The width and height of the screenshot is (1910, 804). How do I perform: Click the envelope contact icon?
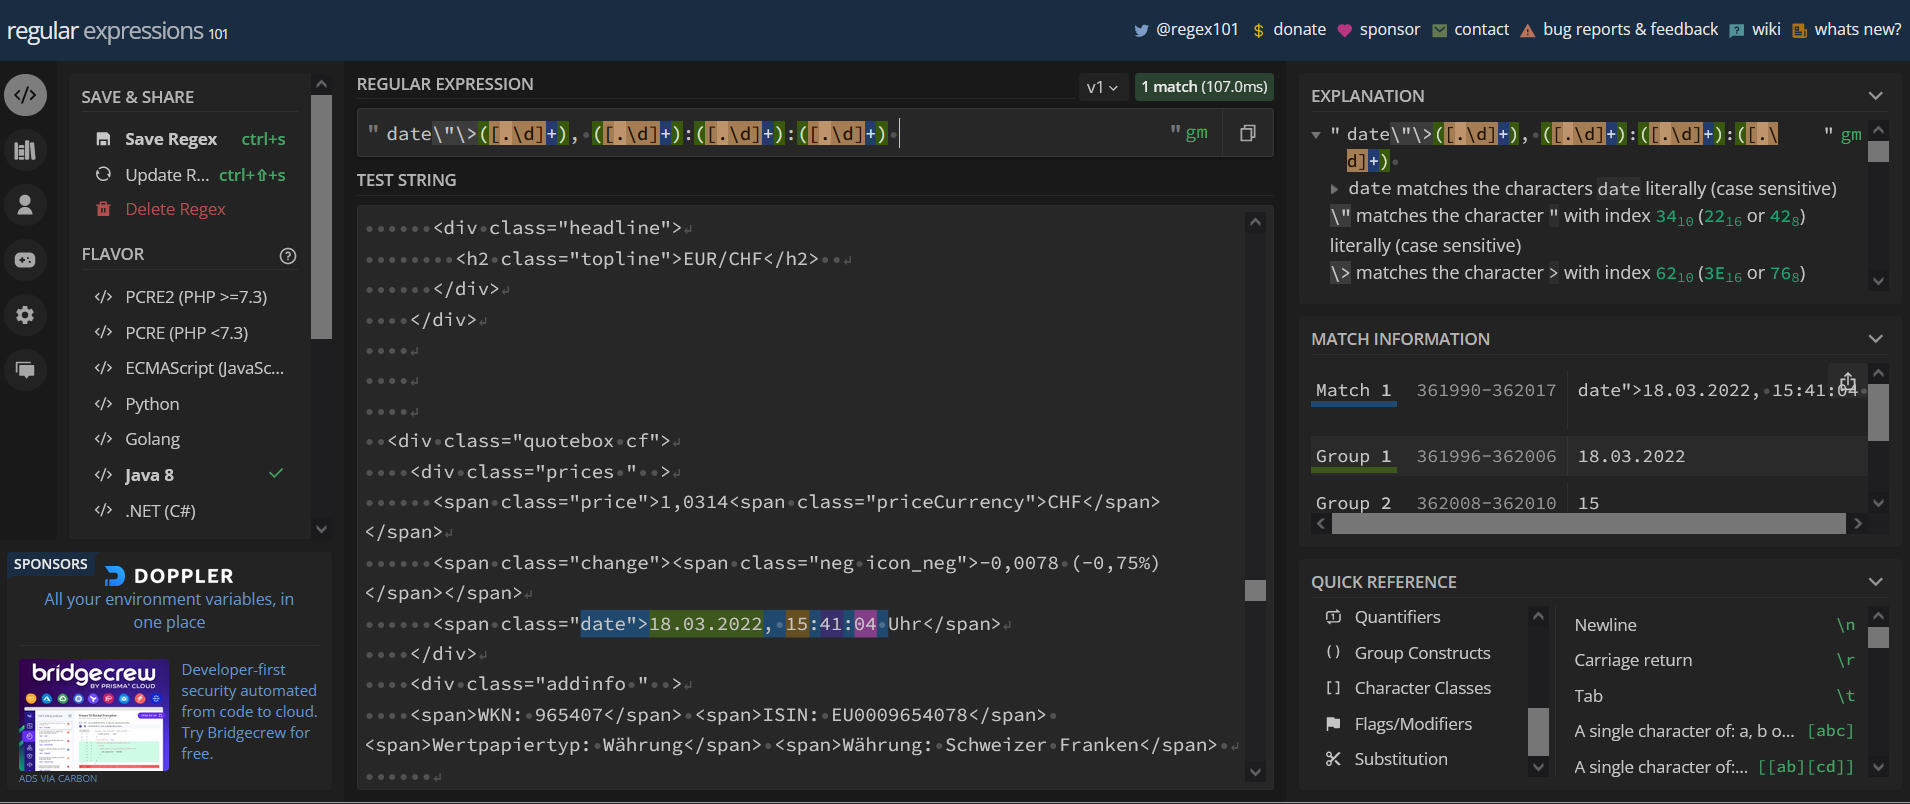(x=1439, y=30)
